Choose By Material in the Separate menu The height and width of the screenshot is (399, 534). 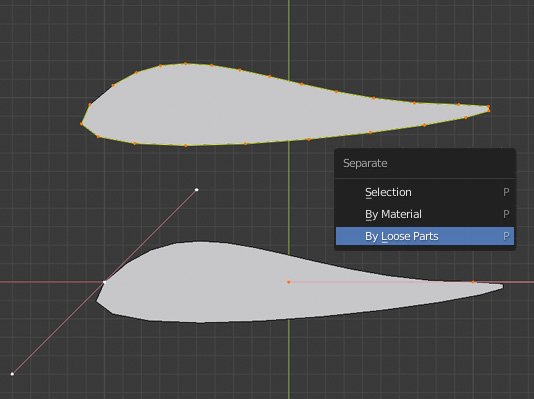click(425, 214)
